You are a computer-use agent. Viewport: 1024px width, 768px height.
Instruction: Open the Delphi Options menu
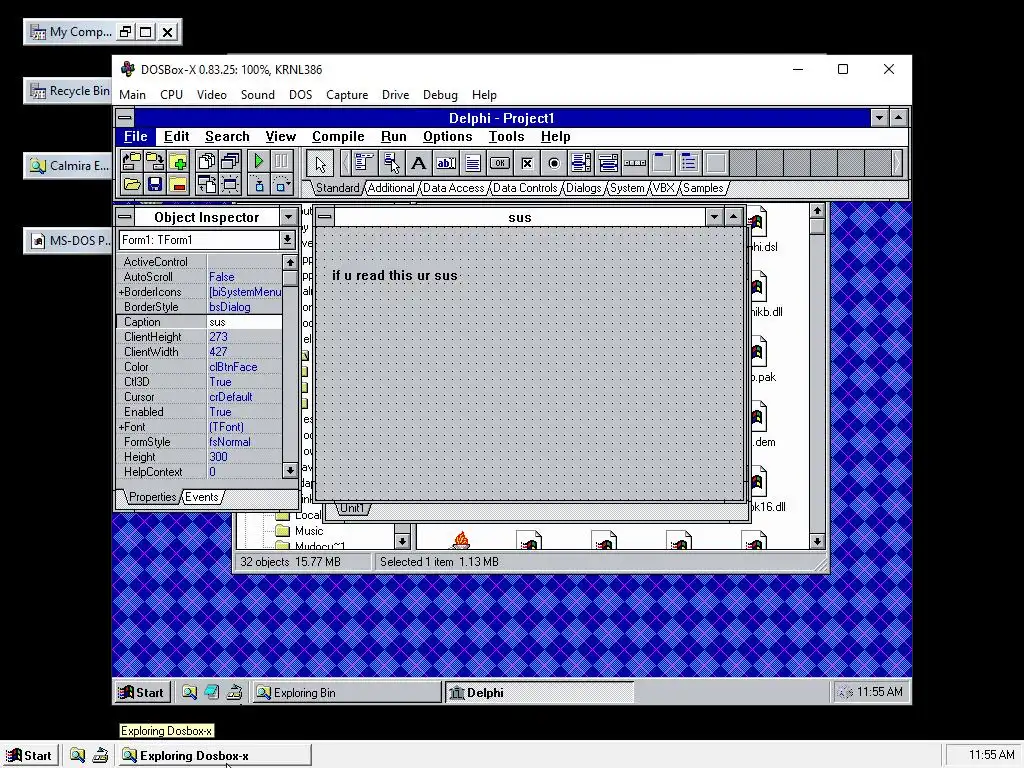[447, 136]
